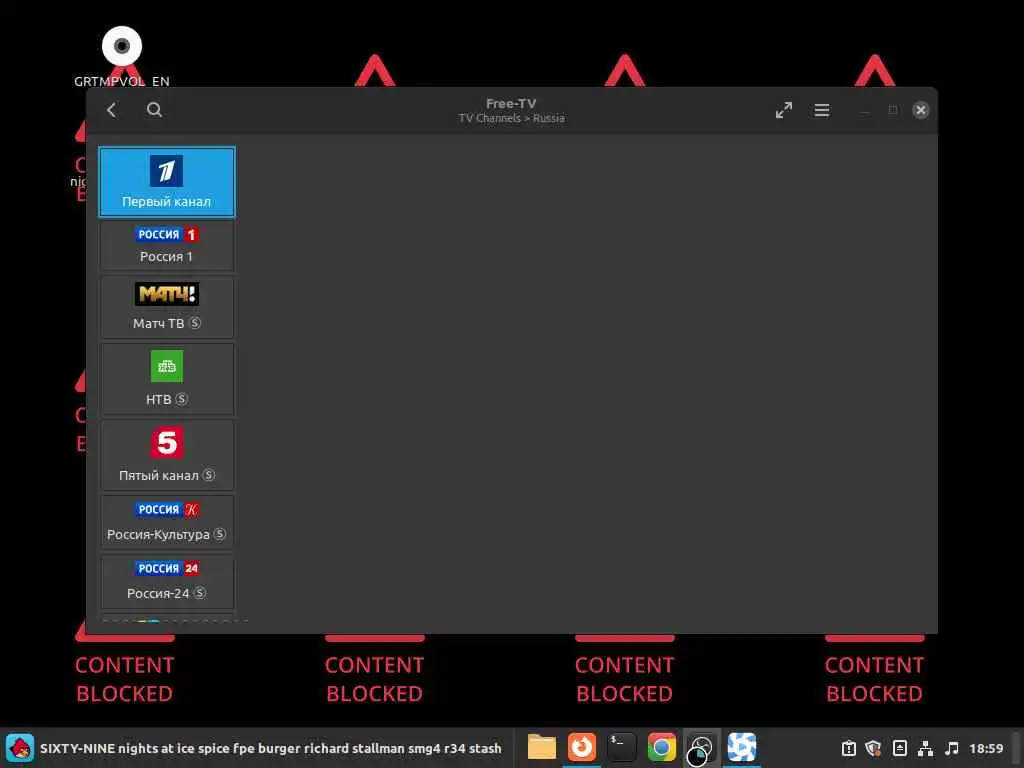
Task: Select the Россия 1 channel tile
Action: (167, 245)
